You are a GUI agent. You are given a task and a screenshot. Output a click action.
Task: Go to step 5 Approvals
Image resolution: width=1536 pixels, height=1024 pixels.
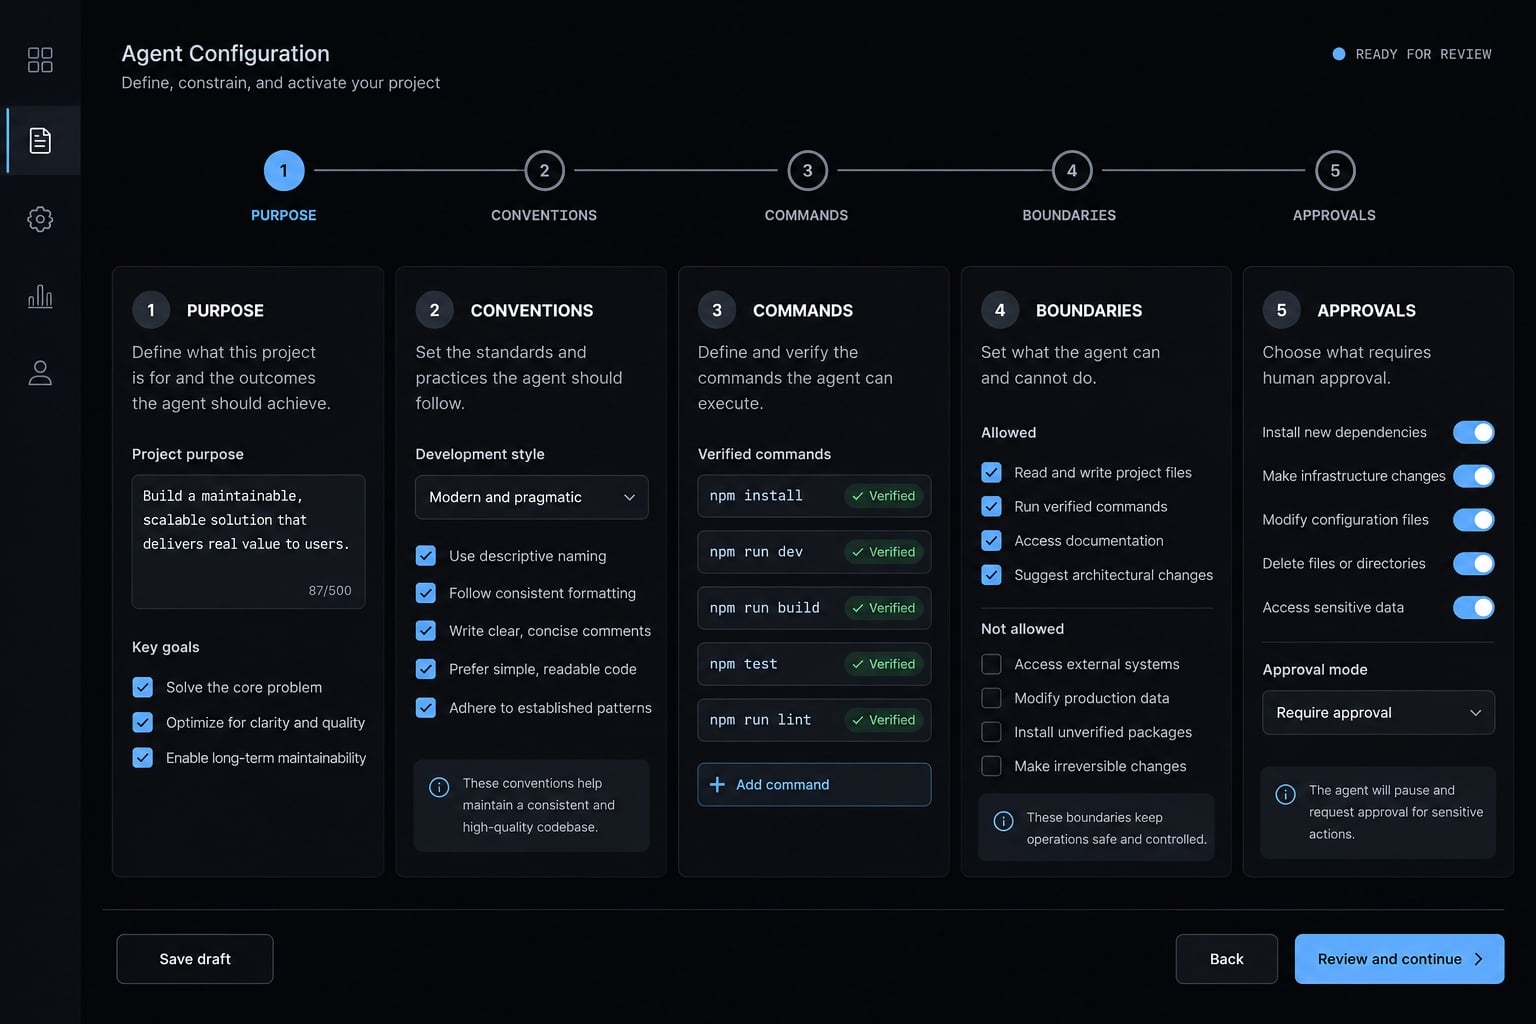[x=1335, y=171]
